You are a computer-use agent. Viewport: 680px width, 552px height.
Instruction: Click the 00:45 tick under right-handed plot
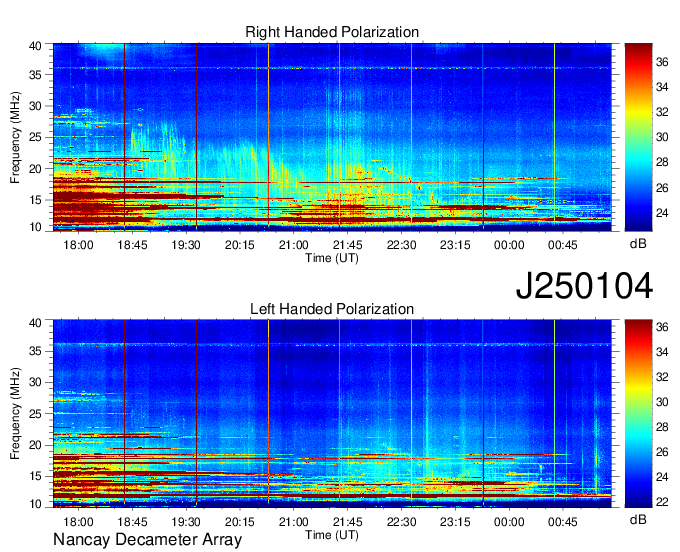563,245
